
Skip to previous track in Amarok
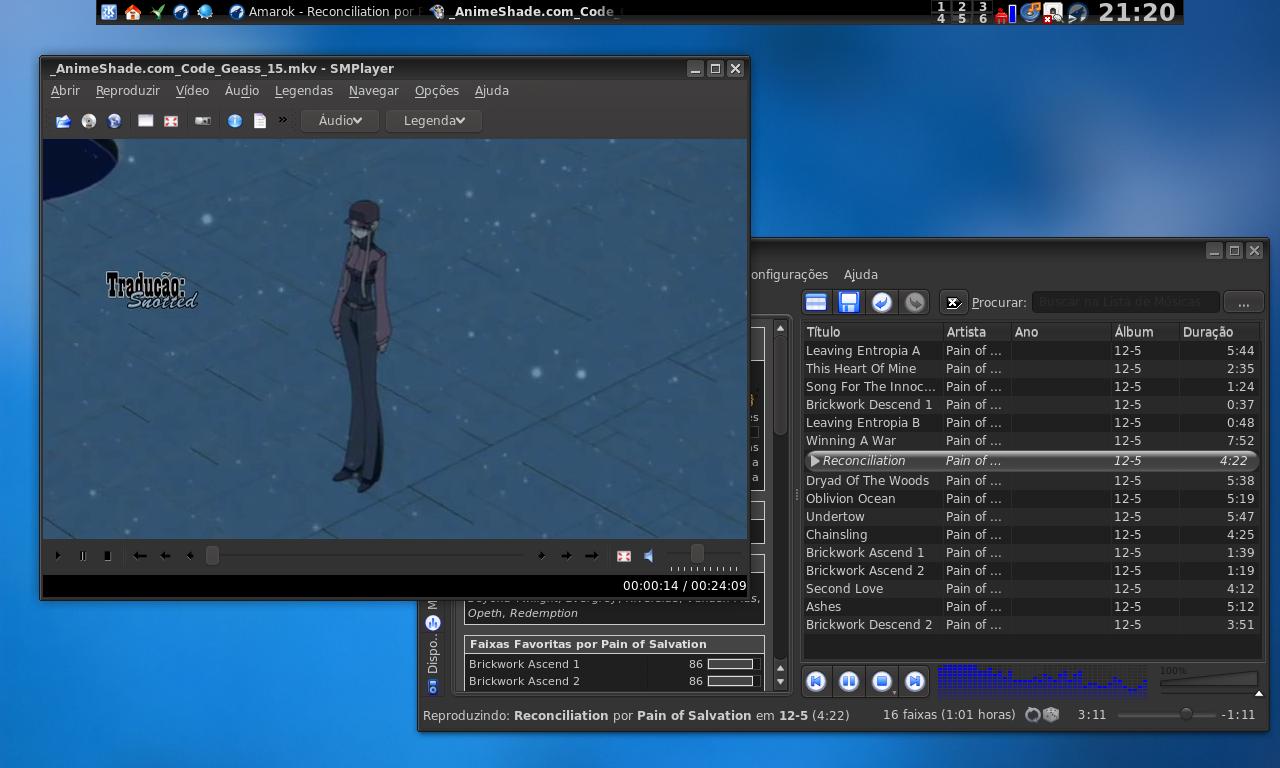tap(816, 681)
